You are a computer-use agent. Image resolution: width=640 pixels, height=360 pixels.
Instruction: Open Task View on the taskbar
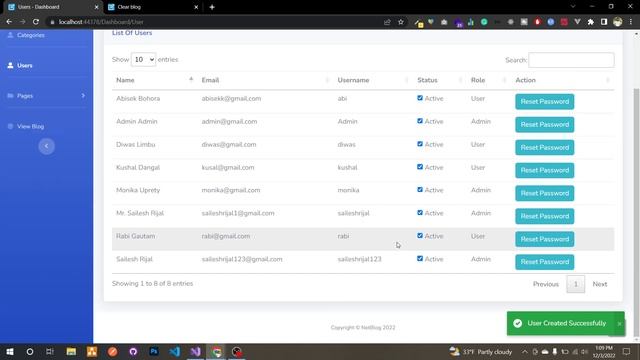[50, 351]
